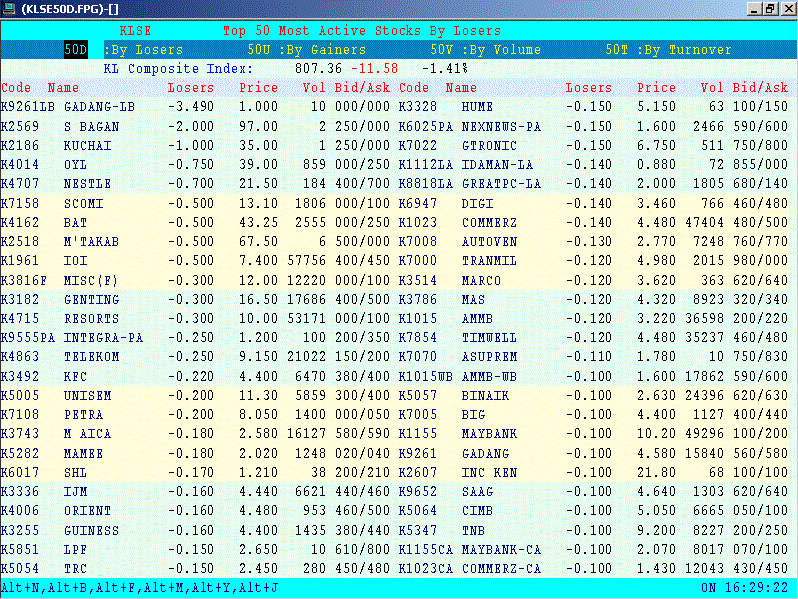Click the application icon in title bar
This screenshot has width=798, height=599.
[9, 8]
